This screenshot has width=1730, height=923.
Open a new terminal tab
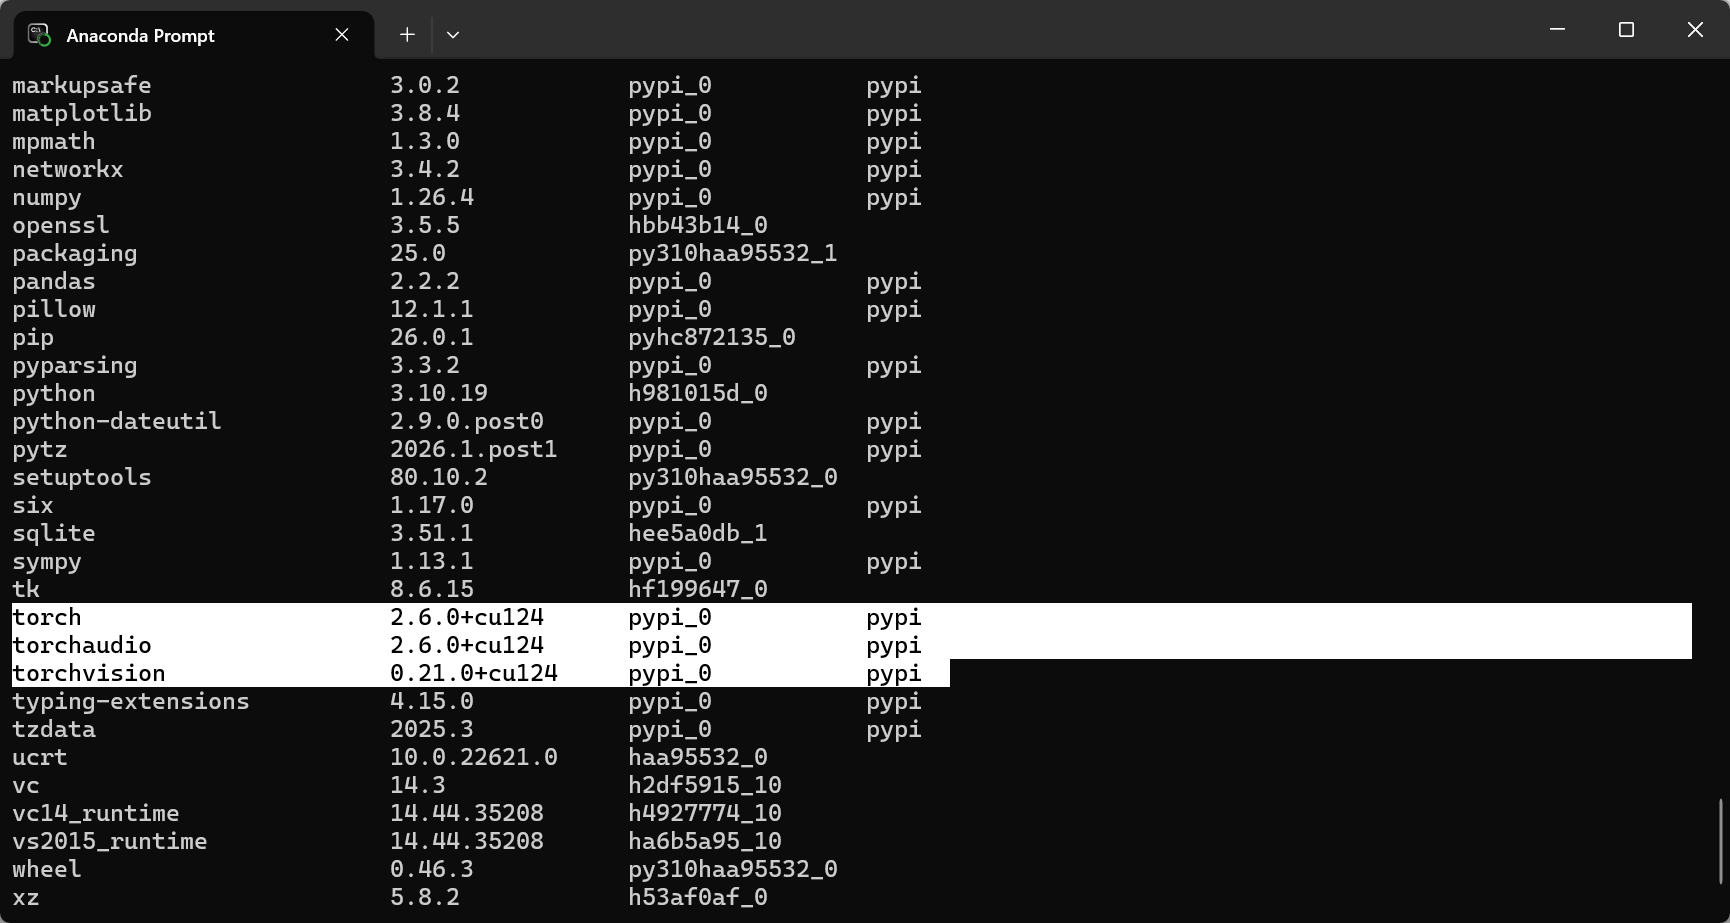[x=407, y=35]
